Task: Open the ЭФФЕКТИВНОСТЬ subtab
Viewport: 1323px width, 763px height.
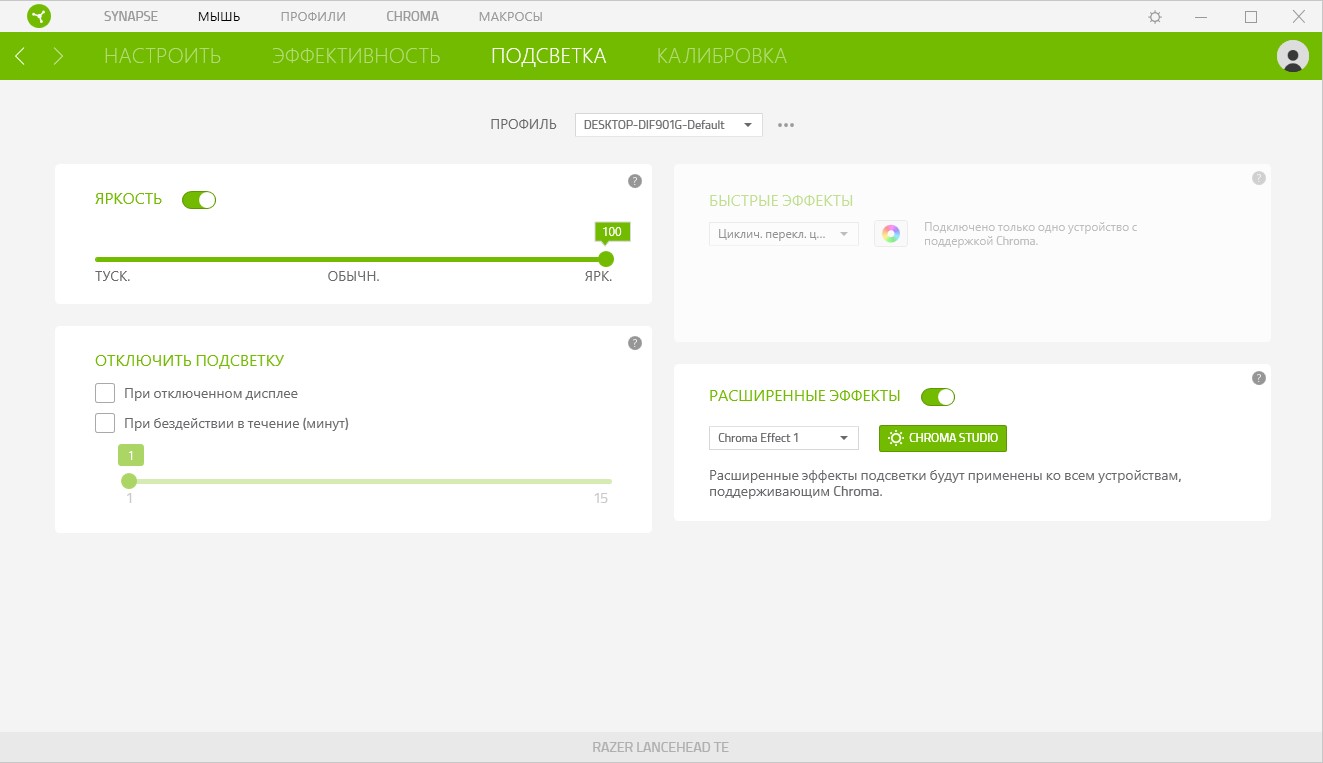Action: click(x=356, y=56)
